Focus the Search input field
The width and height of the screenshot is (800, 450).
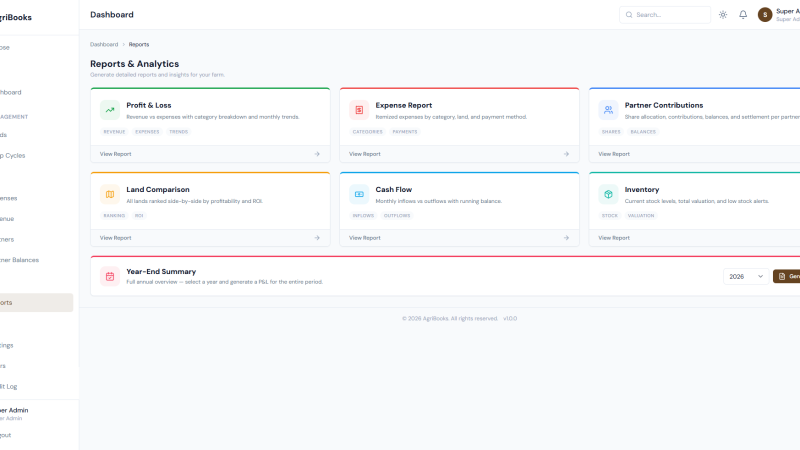click(x=665, y=15)
